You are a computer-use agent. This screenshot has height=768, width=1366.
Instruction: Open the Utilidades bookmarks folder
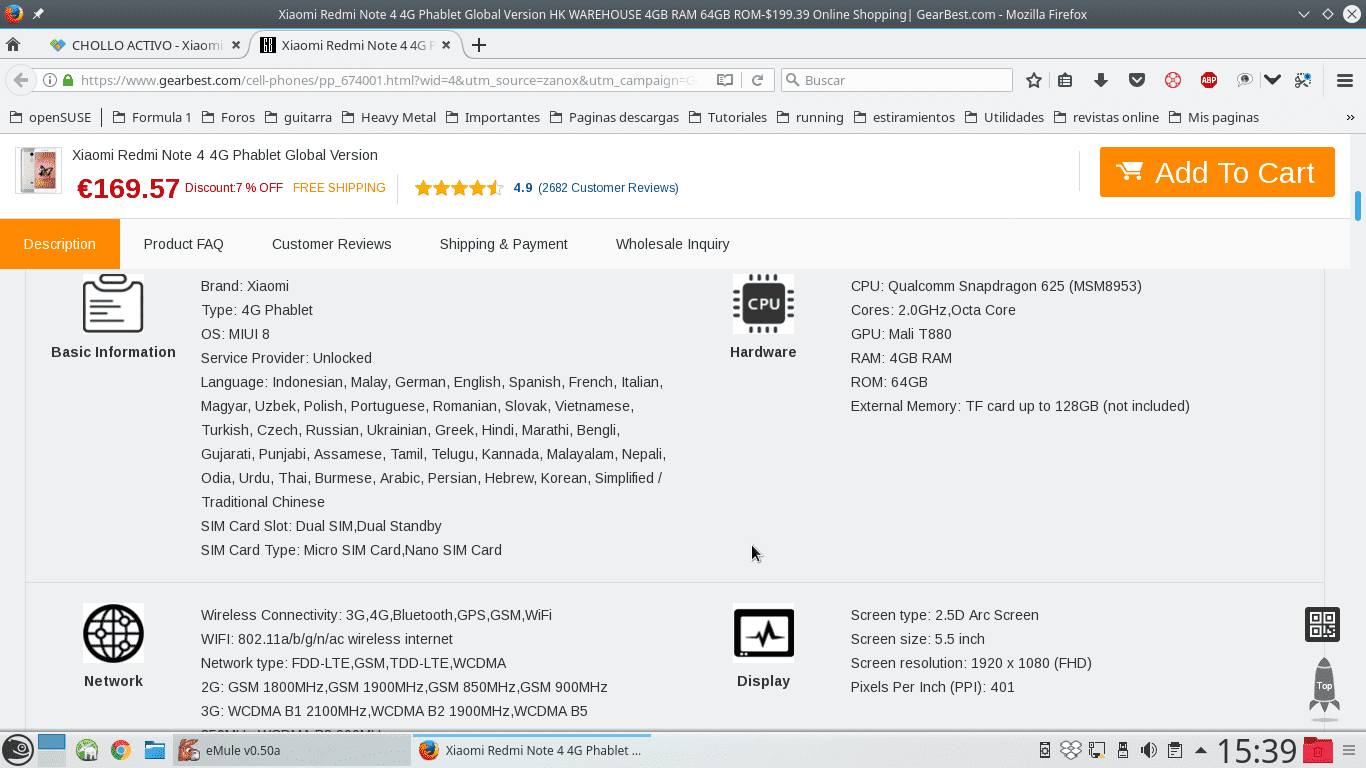coord(1004,117)
